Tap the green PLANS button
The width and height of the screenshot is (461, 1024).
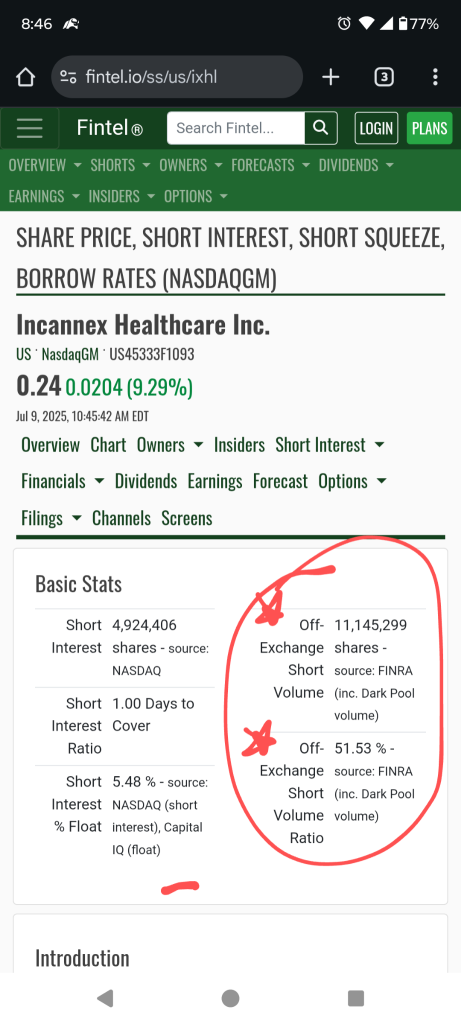point(430,128)
